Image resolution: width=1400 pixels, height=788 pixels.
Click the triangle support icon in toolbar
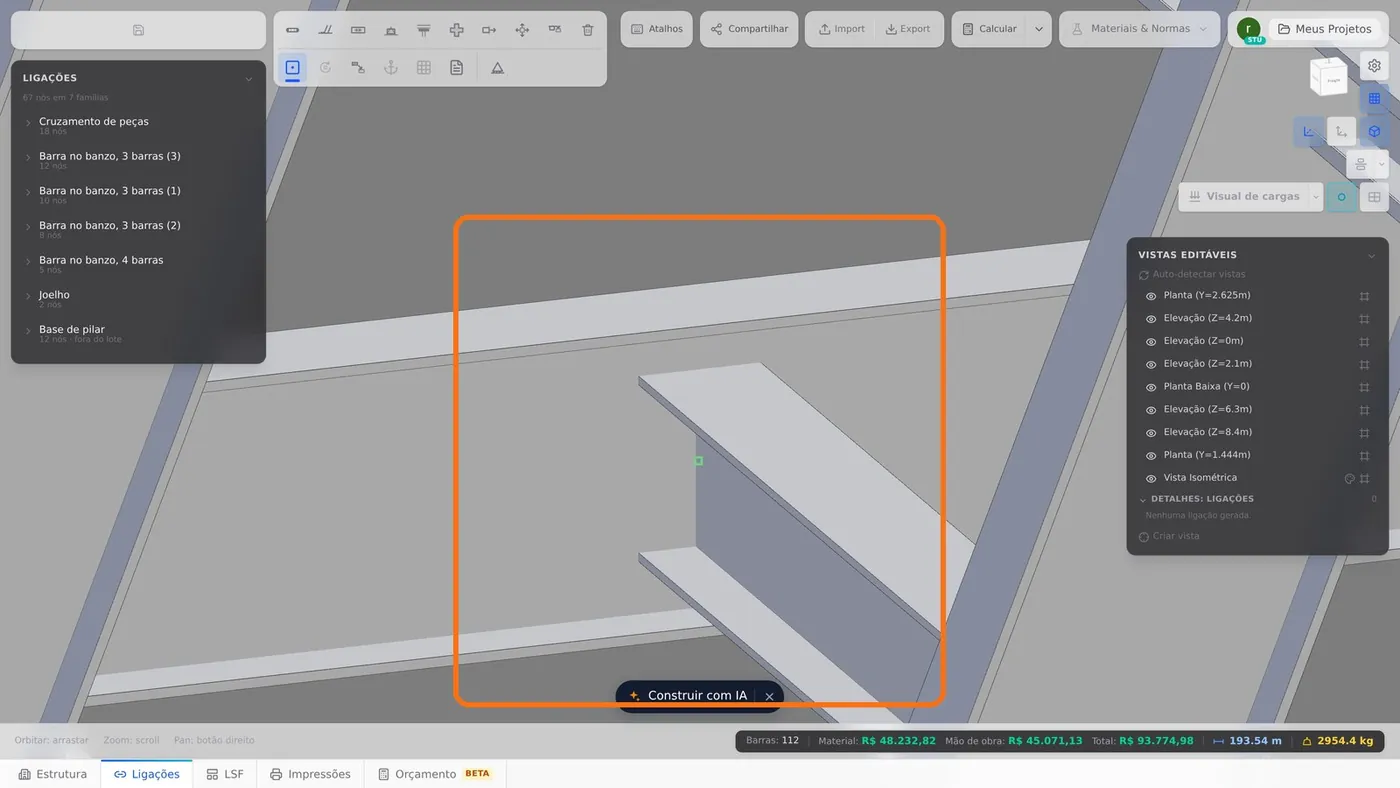pyautogui.click(x=497, y=67)
